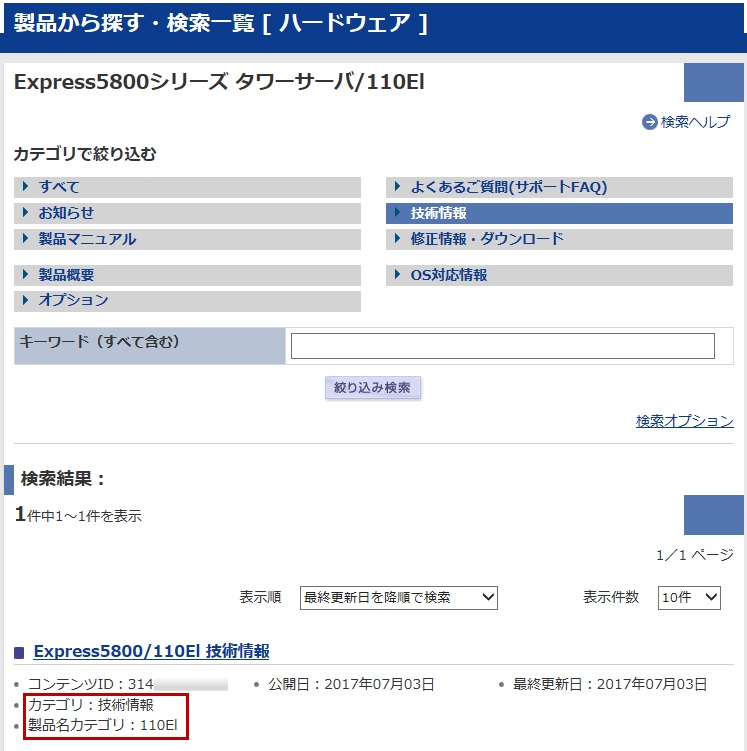Click the triangle icon beside 製品概要
The height and width of the screenshot is (751, 747).
[x=25, y=274]
